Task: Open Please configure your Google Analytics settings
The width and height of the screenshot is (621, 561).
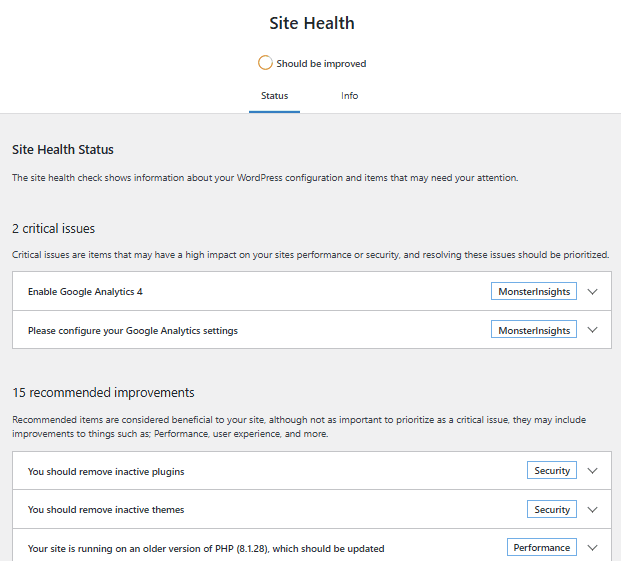Action: [133, 330]
